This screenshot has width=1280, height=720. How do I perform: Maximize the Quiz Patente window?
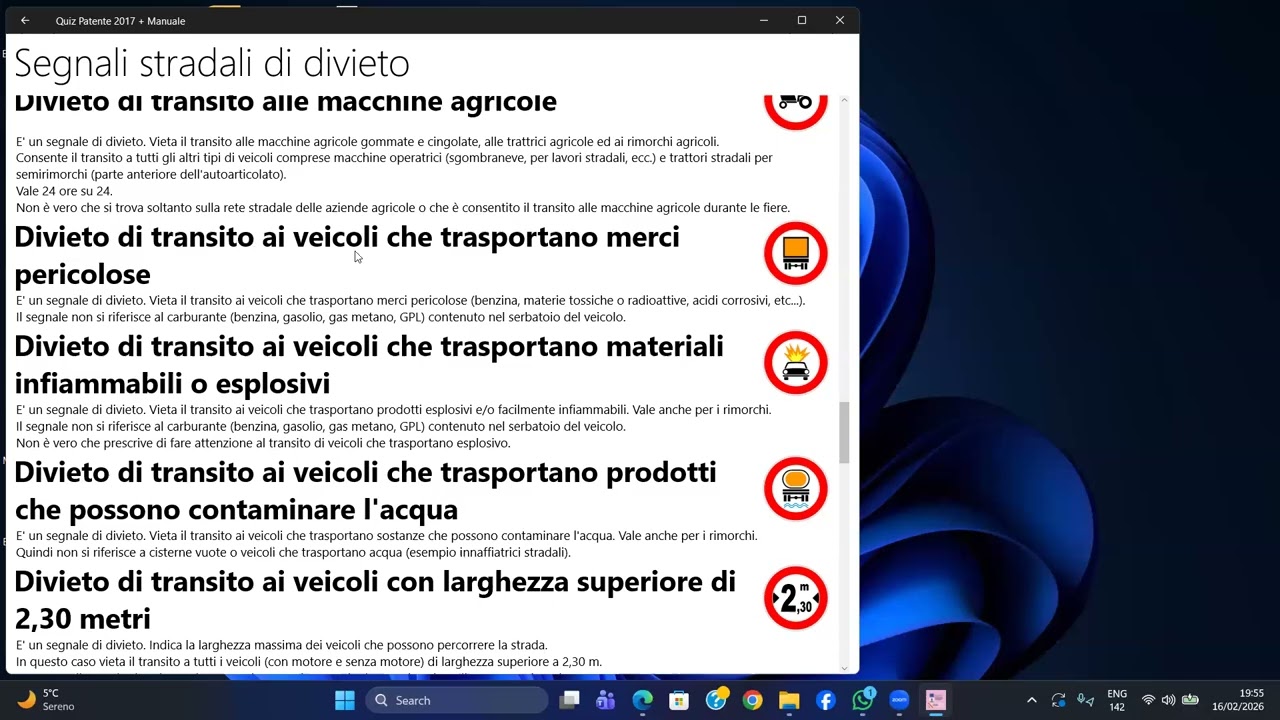click(x=802, y=20)
